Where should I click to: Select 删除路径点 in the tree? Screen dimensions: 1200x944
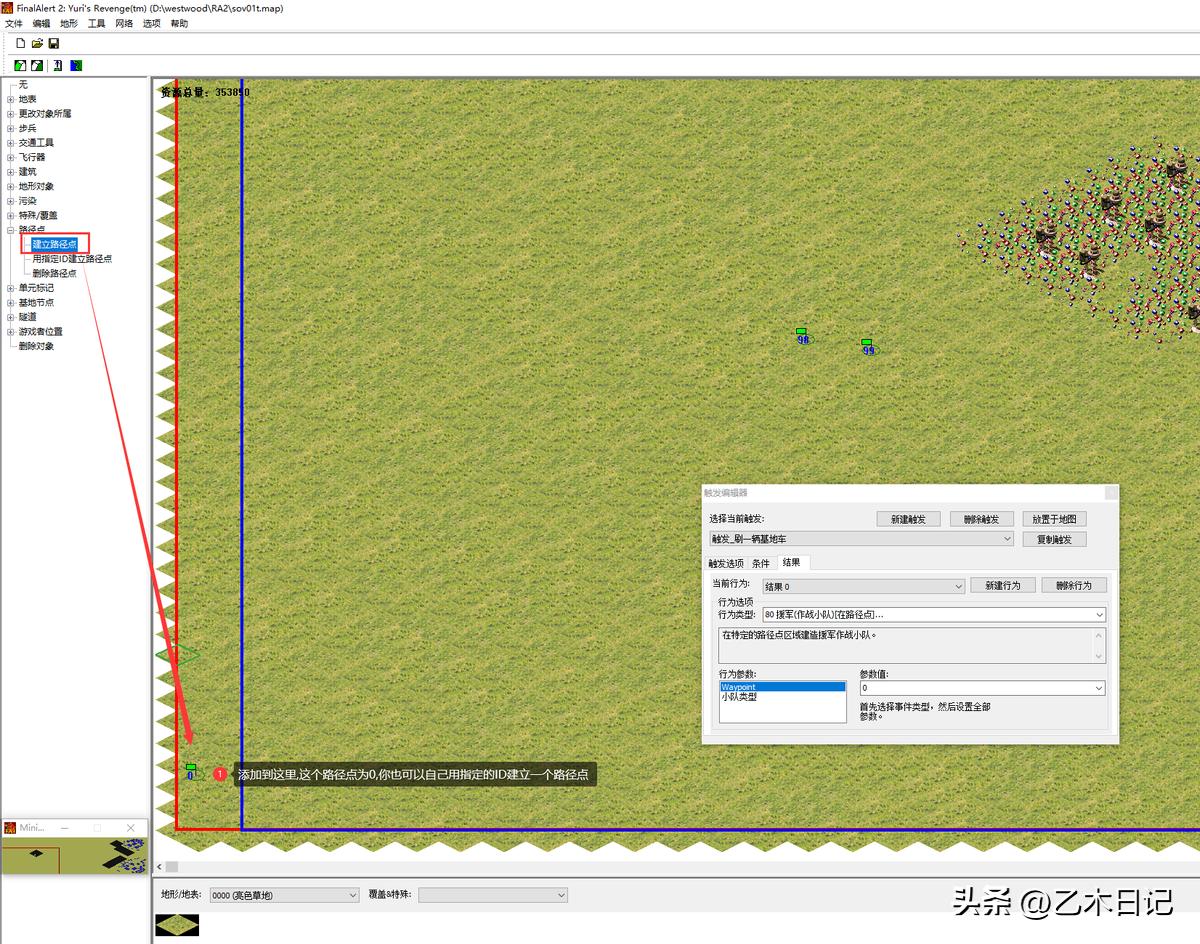tap(54, 273)
